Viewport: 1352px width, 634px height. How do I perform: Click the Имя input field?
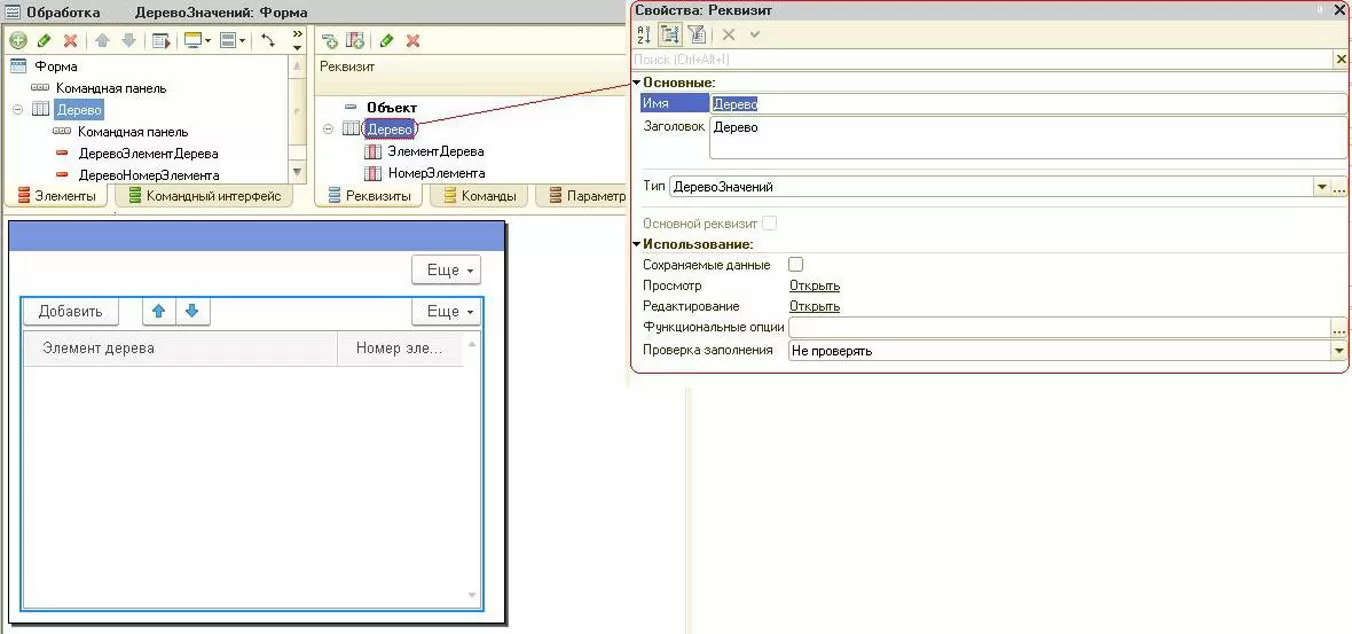coord(1028,103)
